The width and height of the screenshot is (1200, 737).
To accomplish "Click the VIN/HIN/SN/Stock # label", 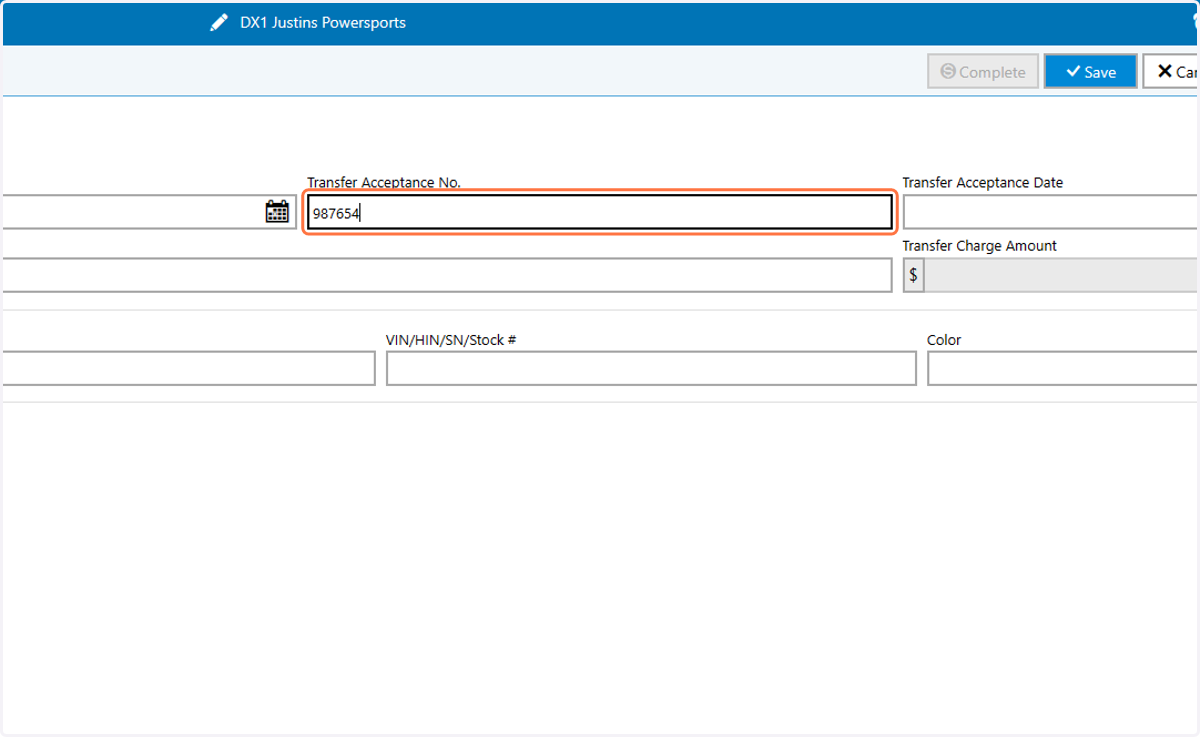I will click(451, 340).
